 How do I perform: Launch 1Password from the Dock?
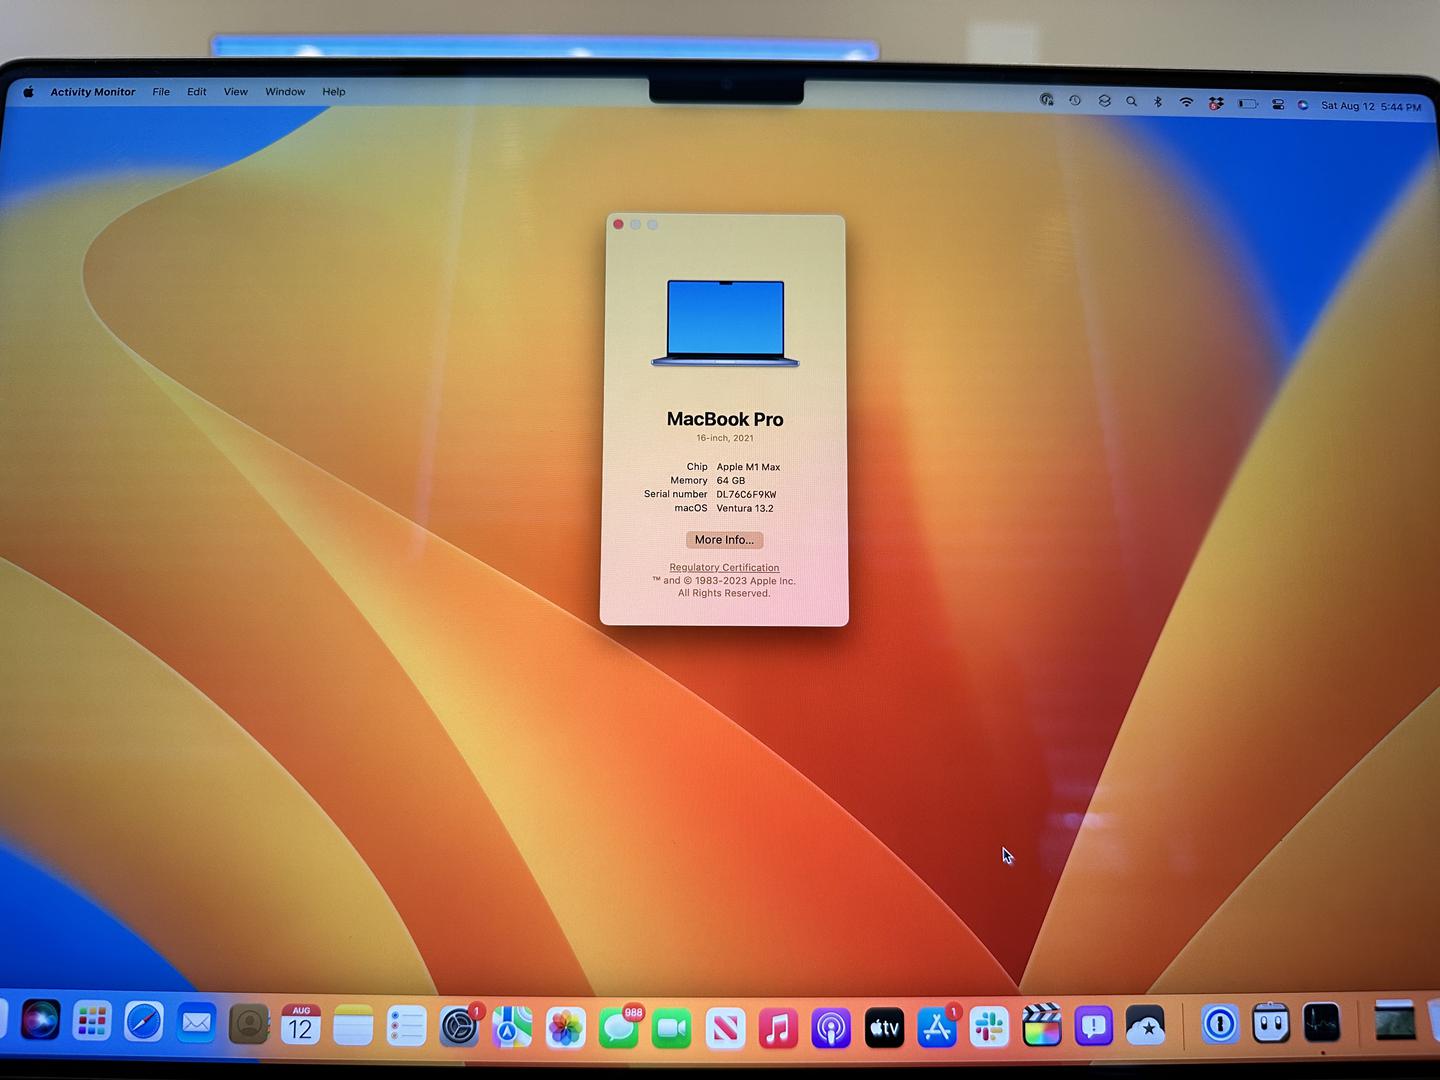coord(1219,1024)
